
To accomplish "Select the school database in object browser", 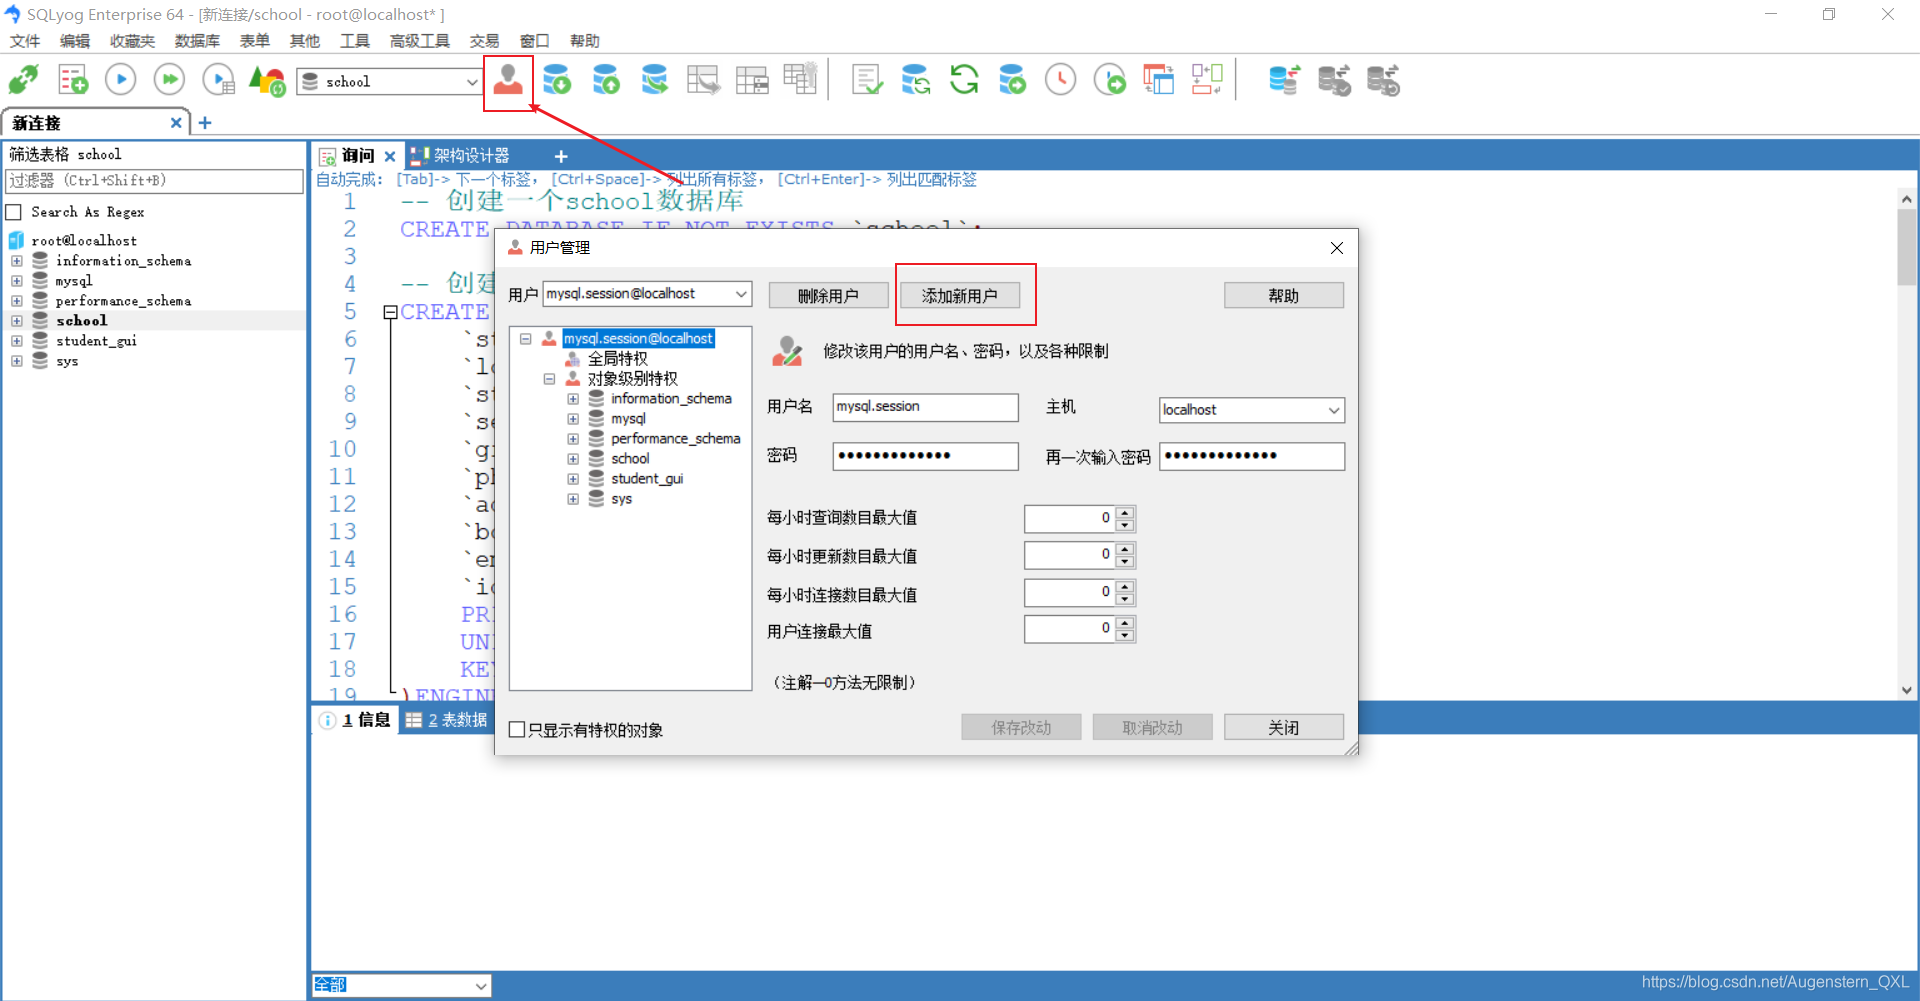I will click(81, 321).
